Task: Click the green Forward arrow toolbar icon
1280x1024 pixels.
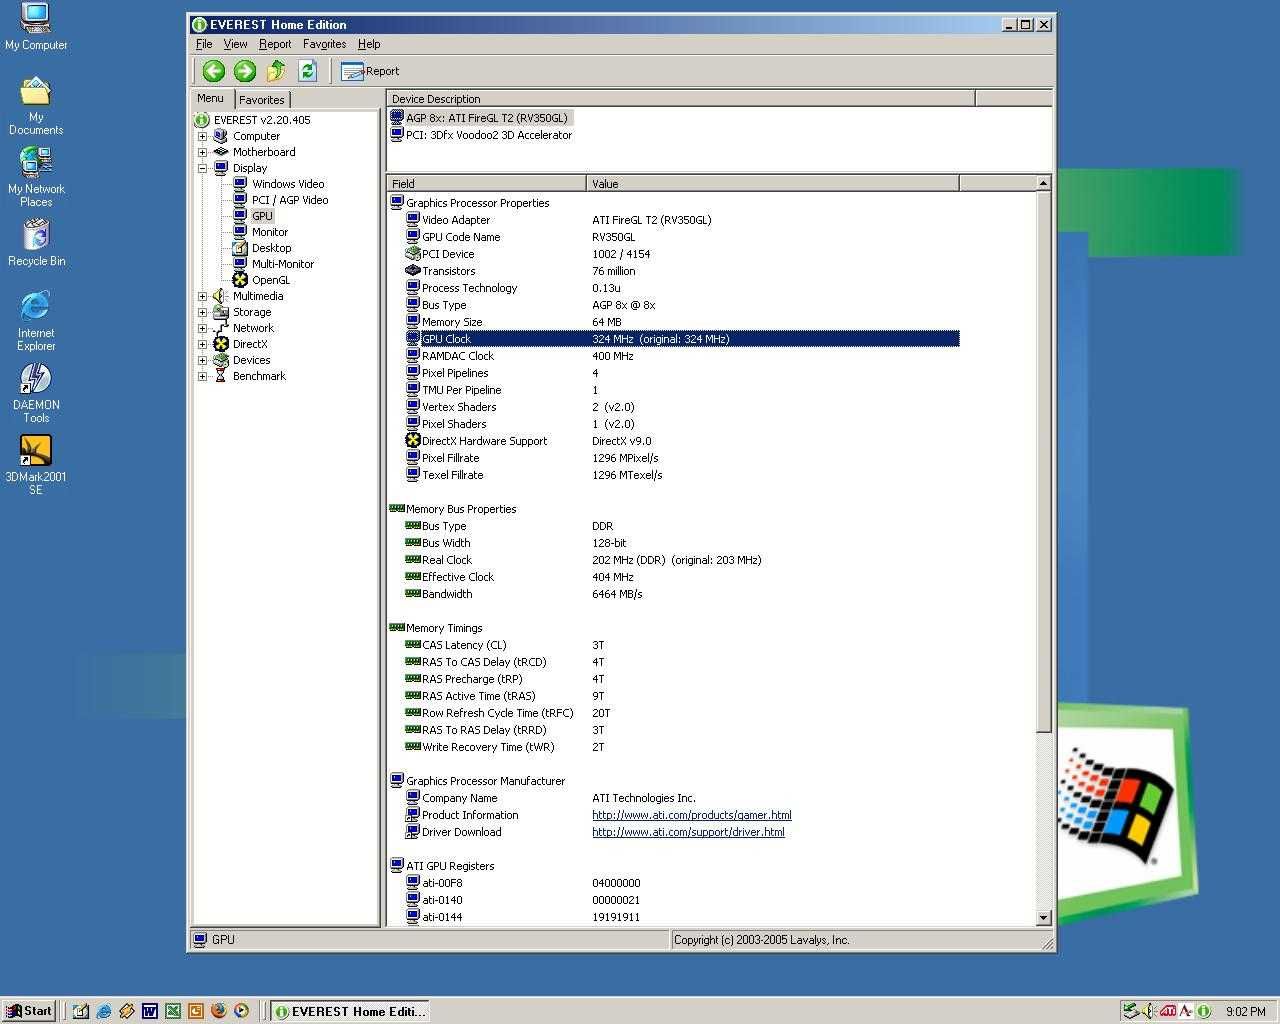Action: point(245,70)
